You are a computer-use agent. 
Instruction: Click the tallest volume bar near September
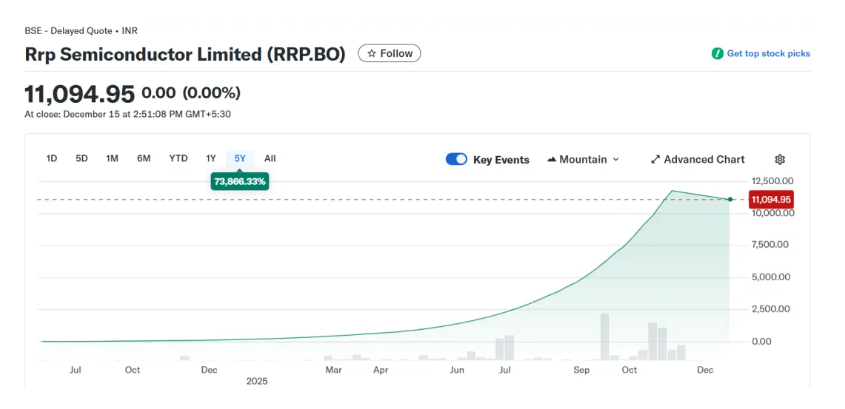click(x=604, y=336)
